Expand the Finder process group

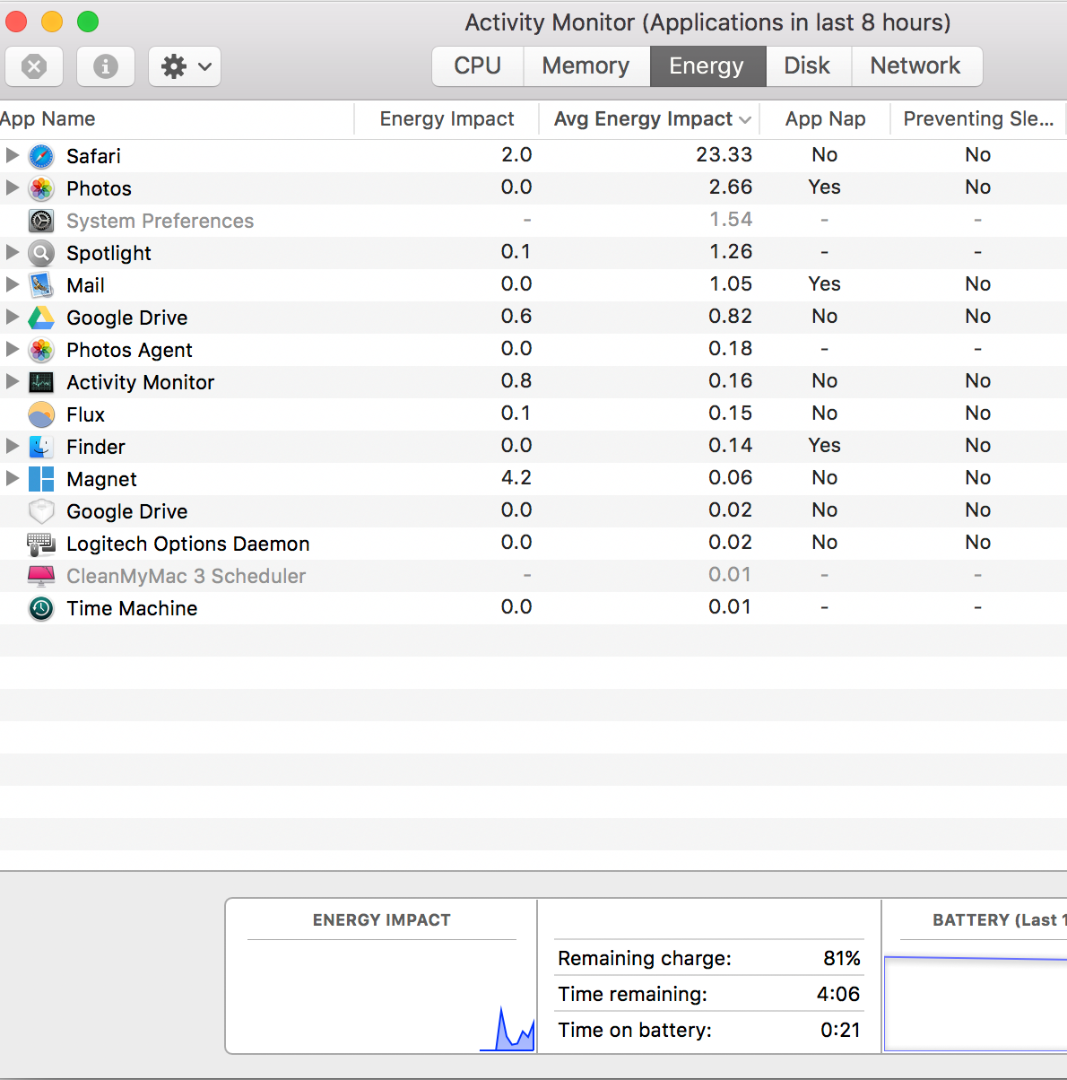[12, 447]
